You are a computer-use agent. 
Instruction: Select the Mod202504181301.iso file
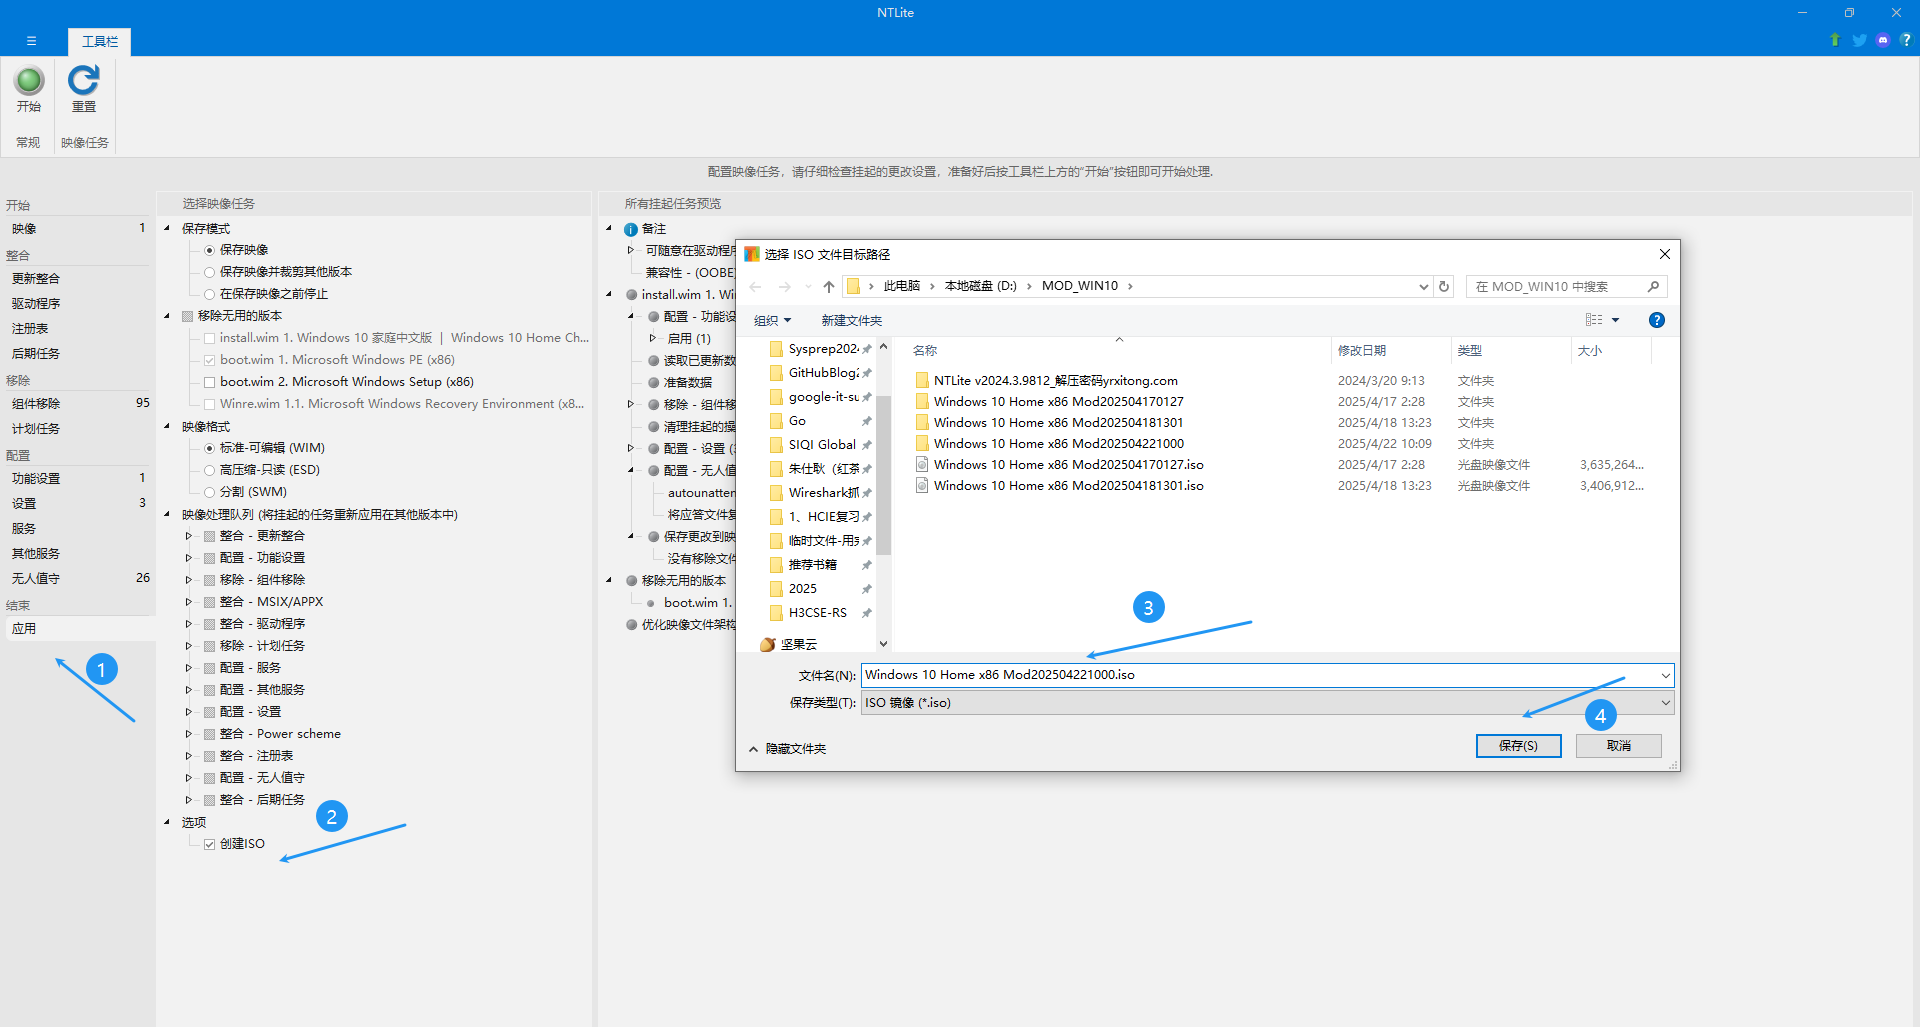pyautogui.click(x=1068, y=486)
